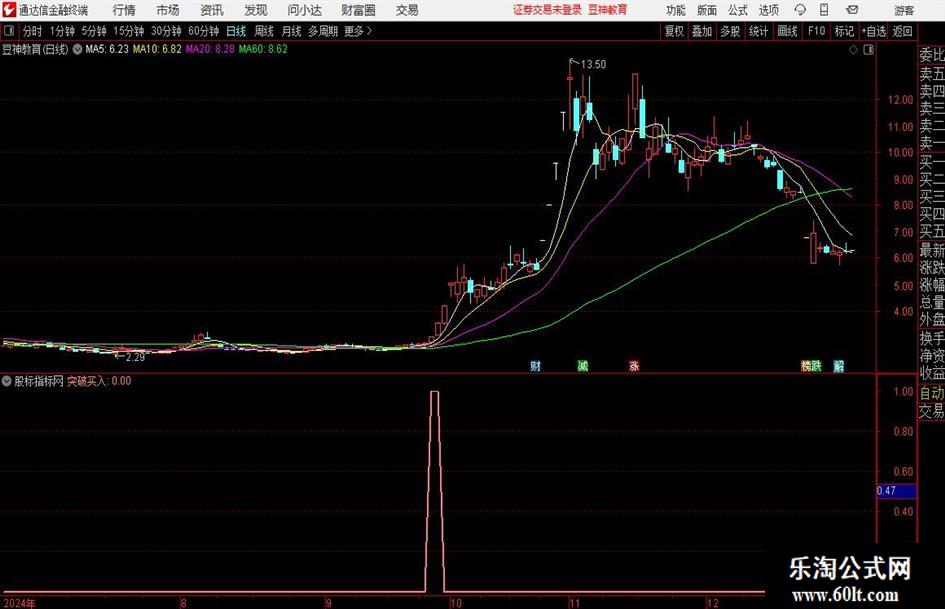
Task: Open F10 company info
Action: [x=817, y=31]
